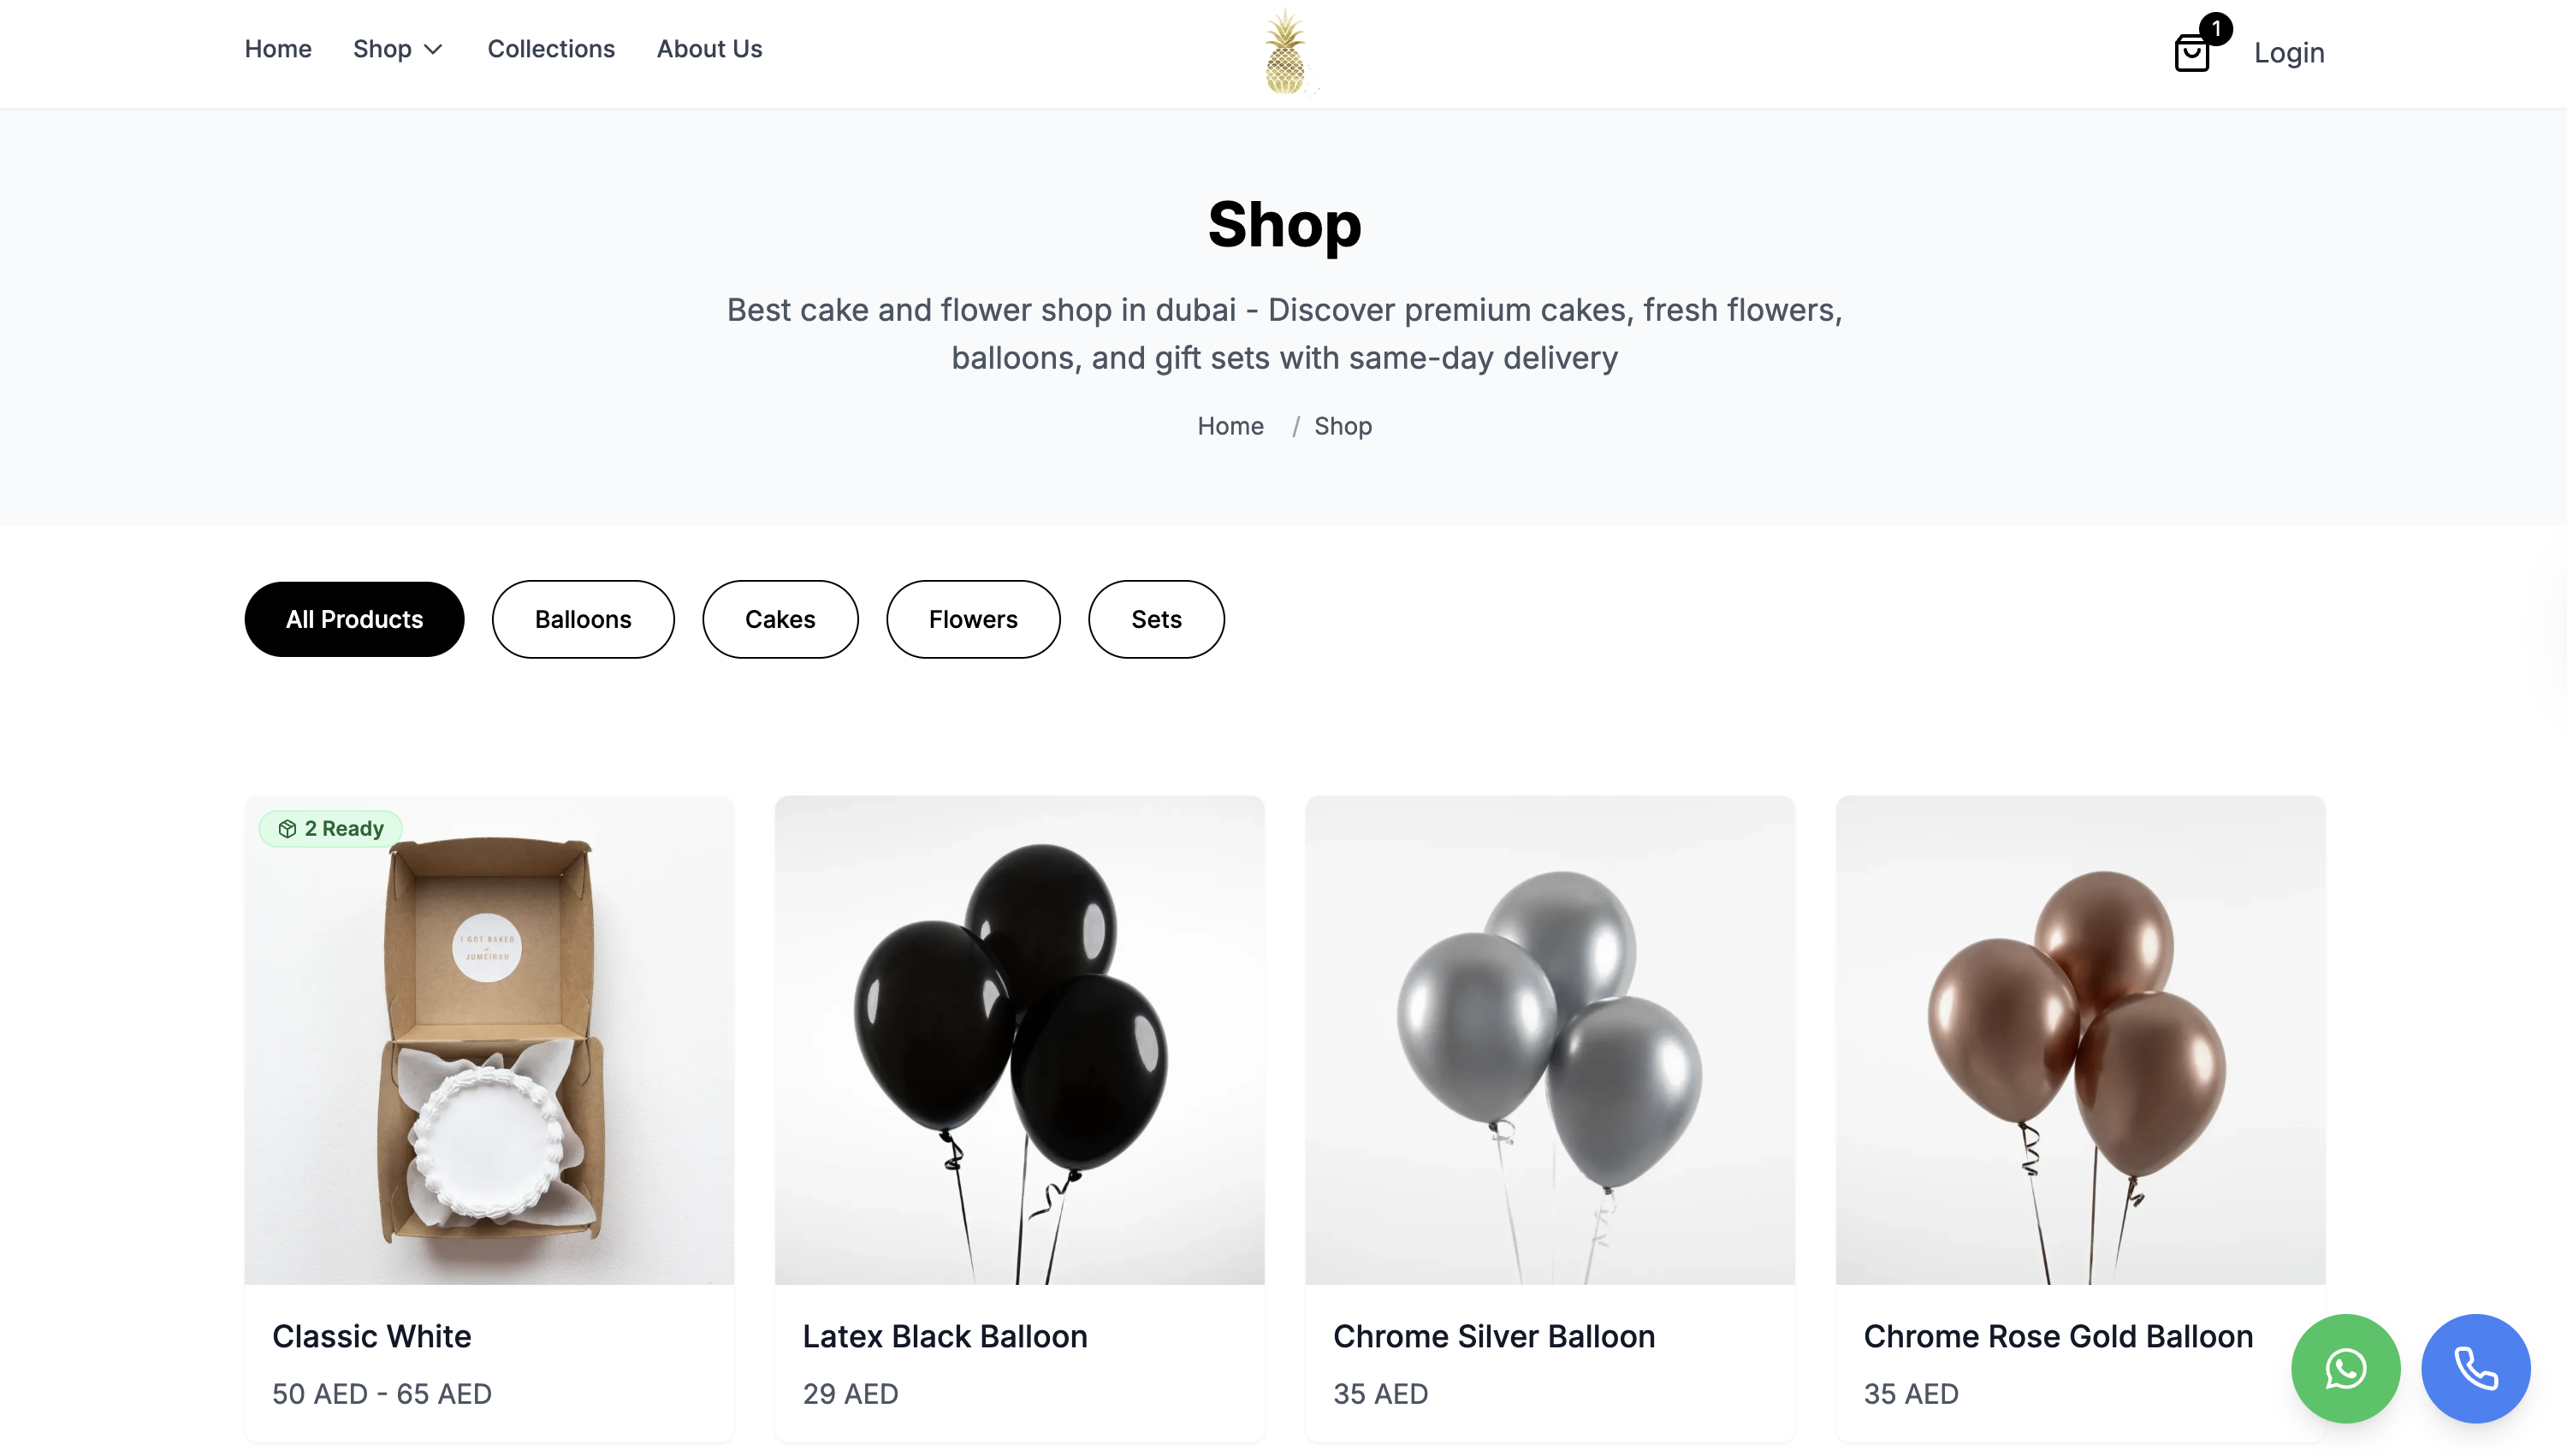Click the Login link
The image size is (2567, 1456).
coord(2289,53)
